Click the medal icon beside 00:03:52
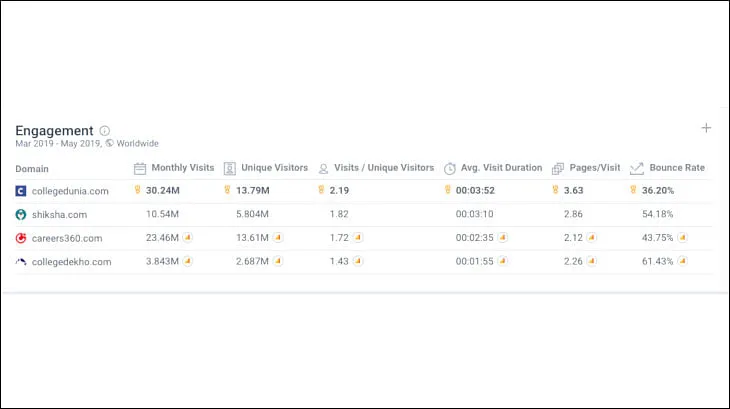The height and width of the screenshot is (409, 730). (x=447, y=189)
